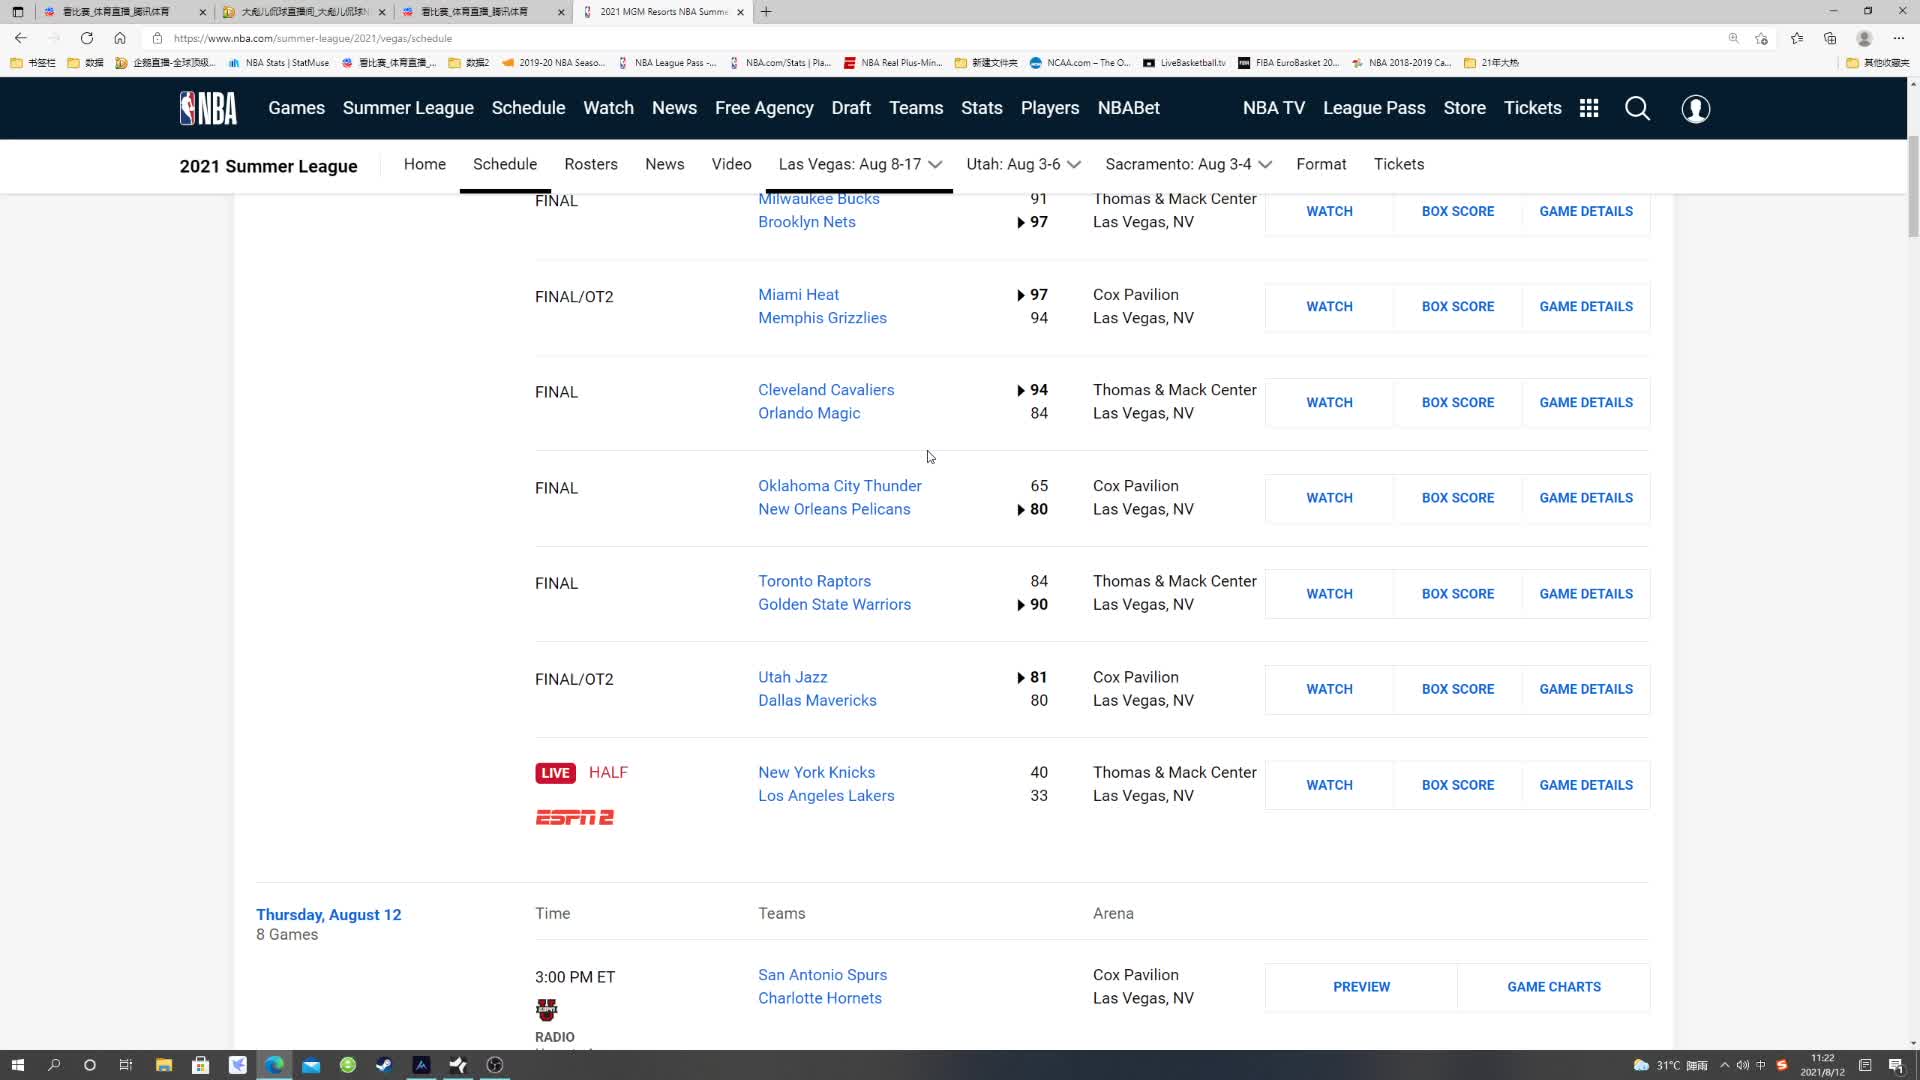The height and width of the screenshot is (1080, 1920).
Task: Click the page vertical scrollbar thumb
Action: [1913, 185]
